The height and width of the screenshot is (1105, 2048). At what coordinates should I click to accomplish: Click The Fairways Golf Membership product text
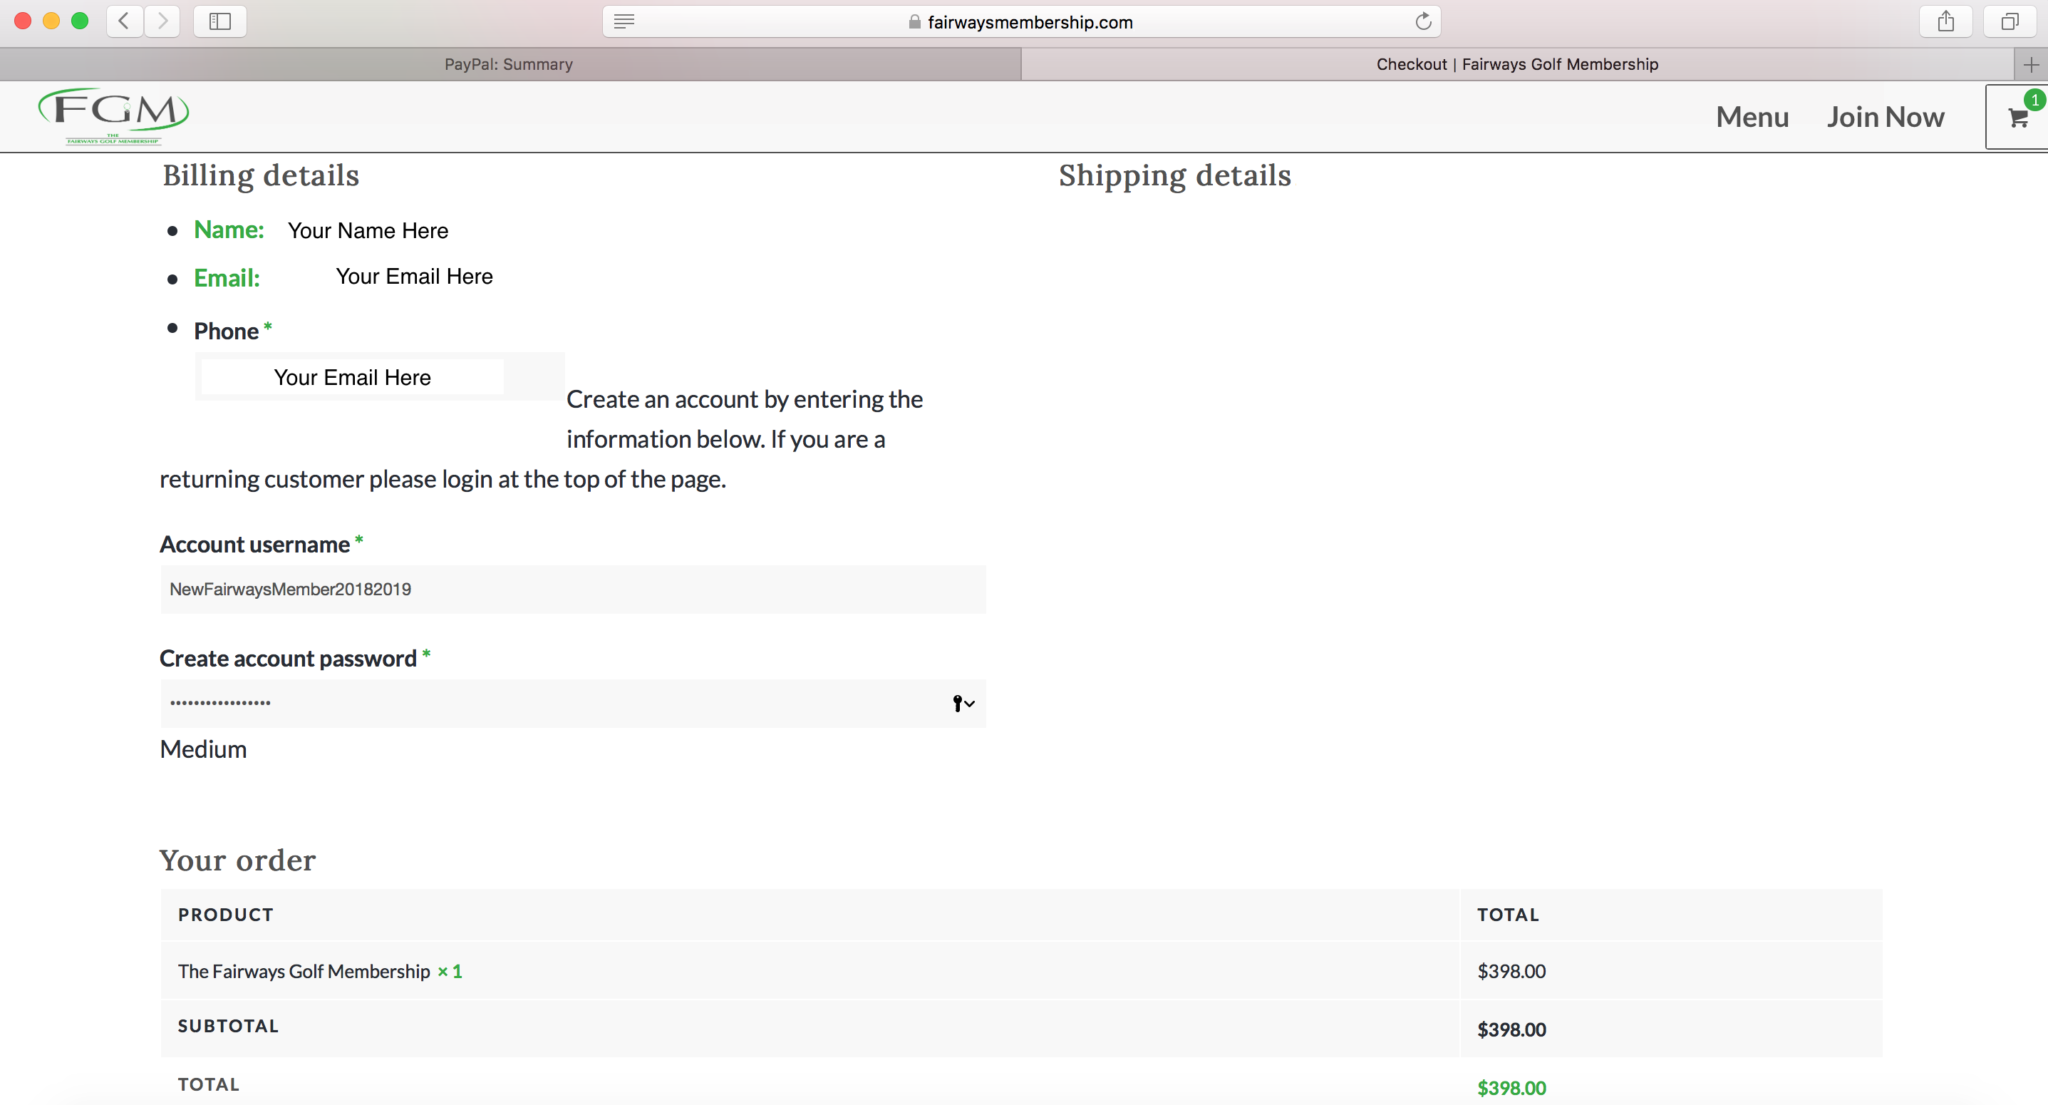(304, 971)
